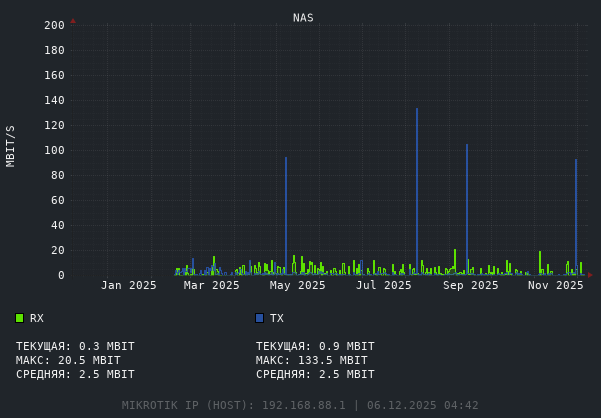Click the green RX legend swatch
The height and width of the screenshot is (418, 601).
(x=19, y=318)
